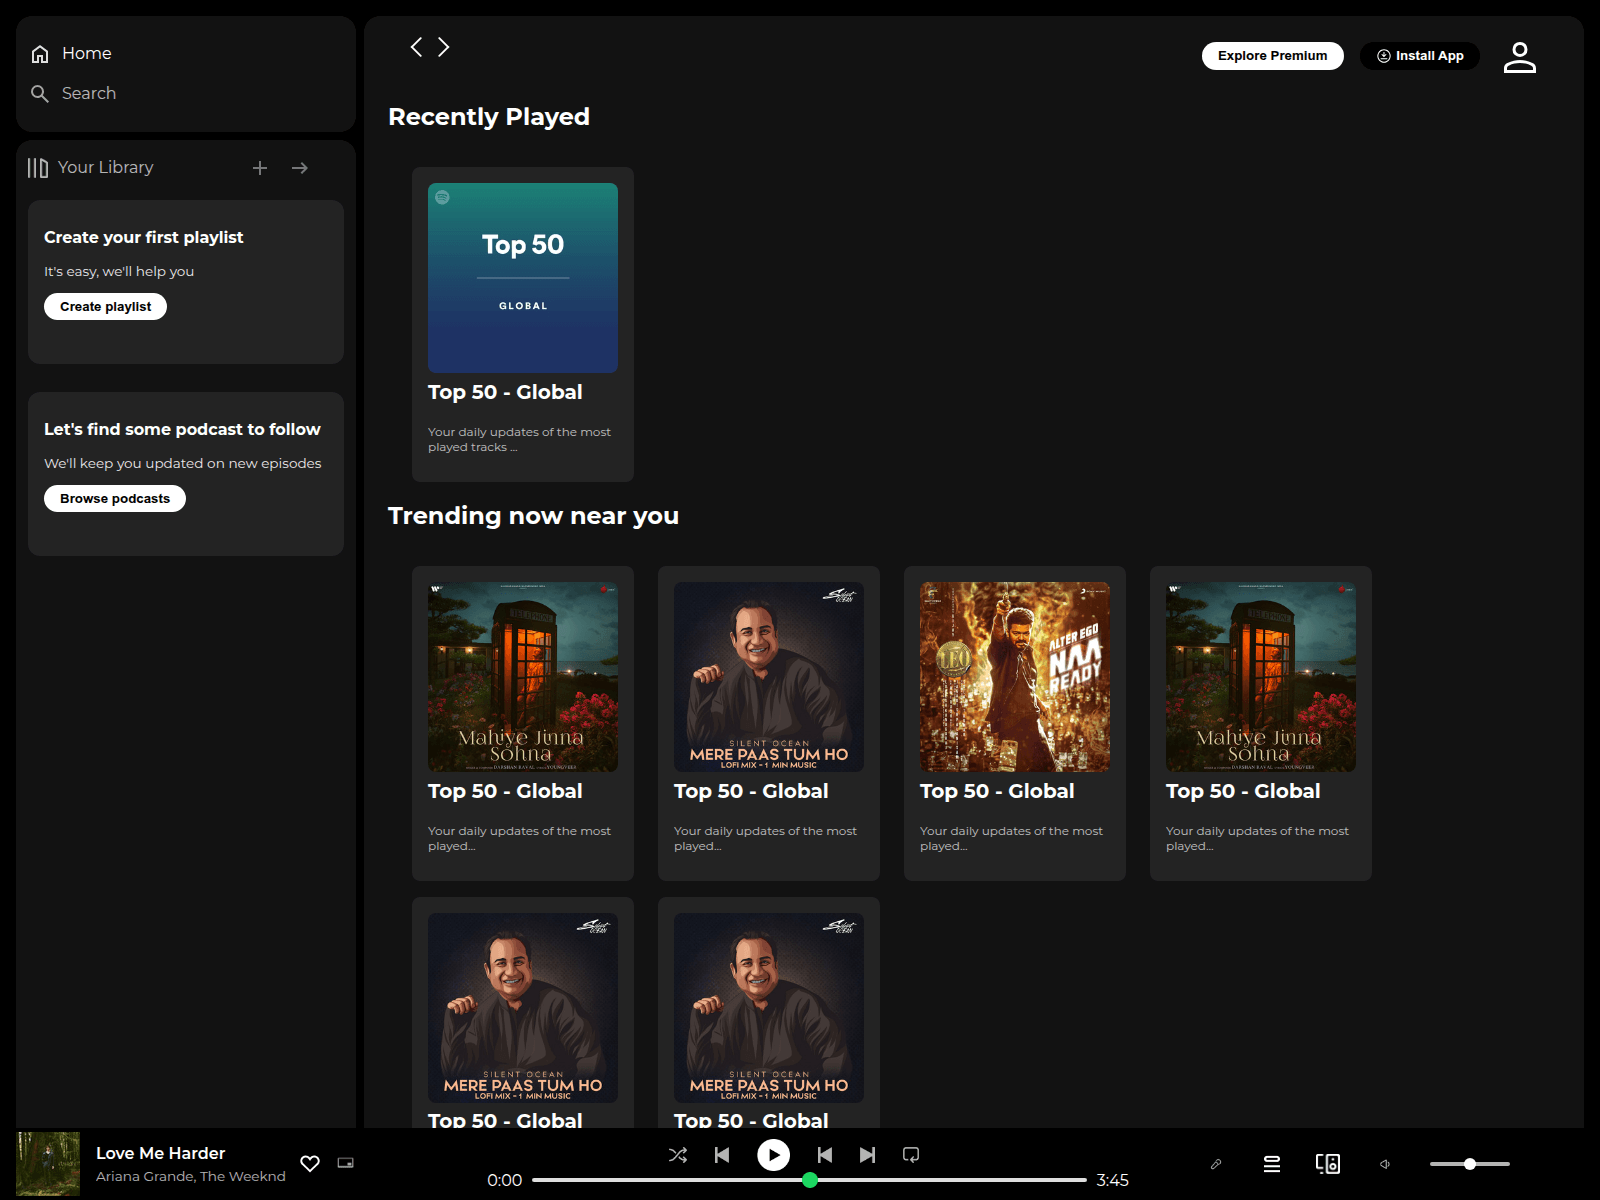Image resolution: width=1600 pixels, height=1200 pixels.
Task: Click the Recently Played heading
Action: (489, 117)
